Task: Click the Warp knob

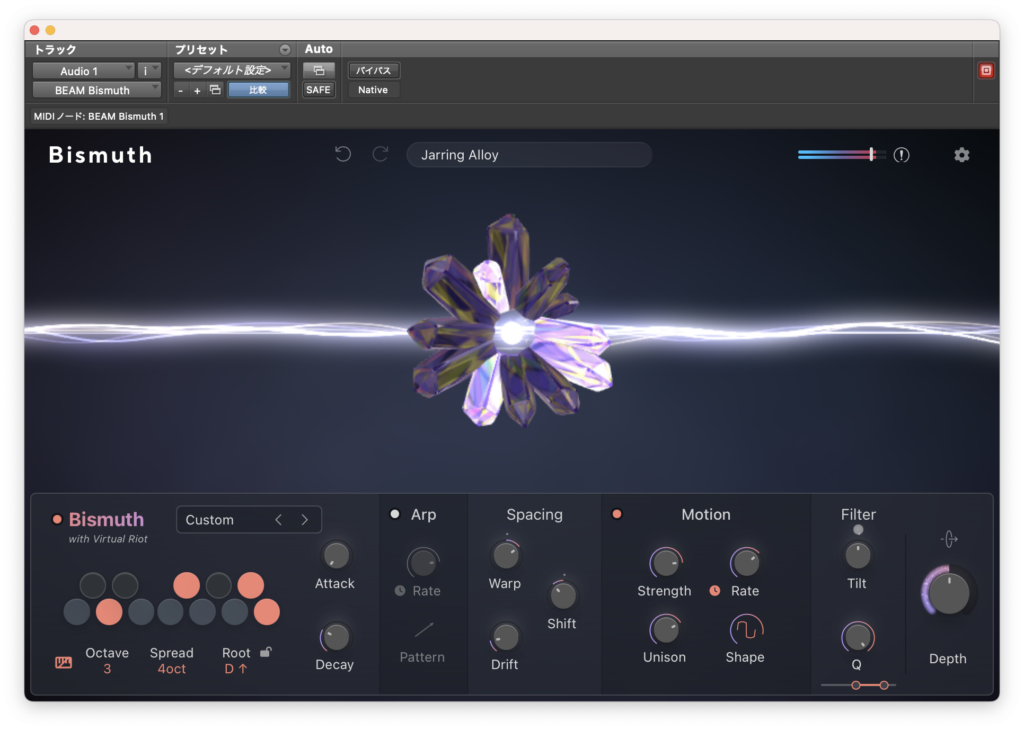Action: coord(505,556)
